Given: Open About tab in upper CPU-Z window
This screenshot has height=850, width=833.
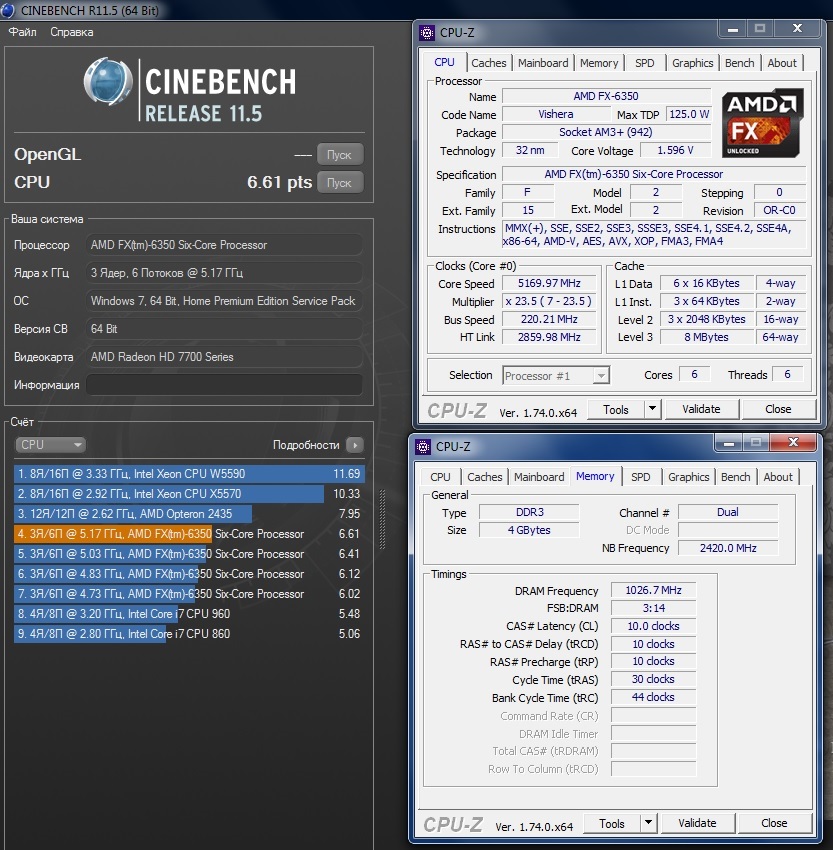Looking at the screenshot, I should (x=782, y=63).
